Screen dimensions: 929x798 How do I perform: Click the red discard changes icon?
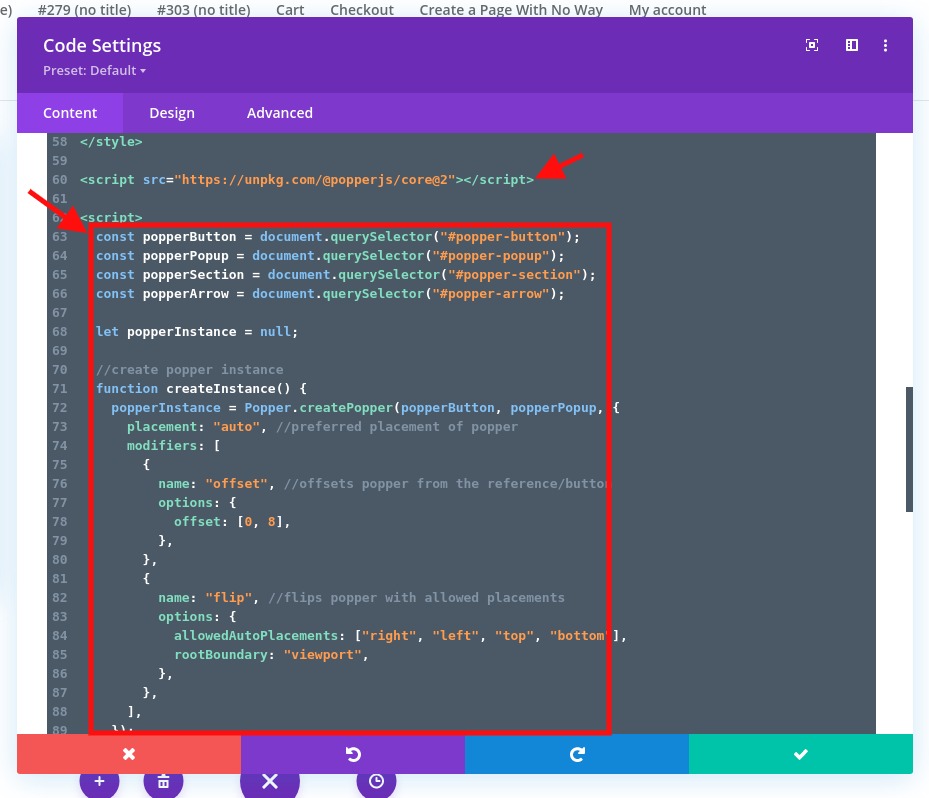[129, 754]
